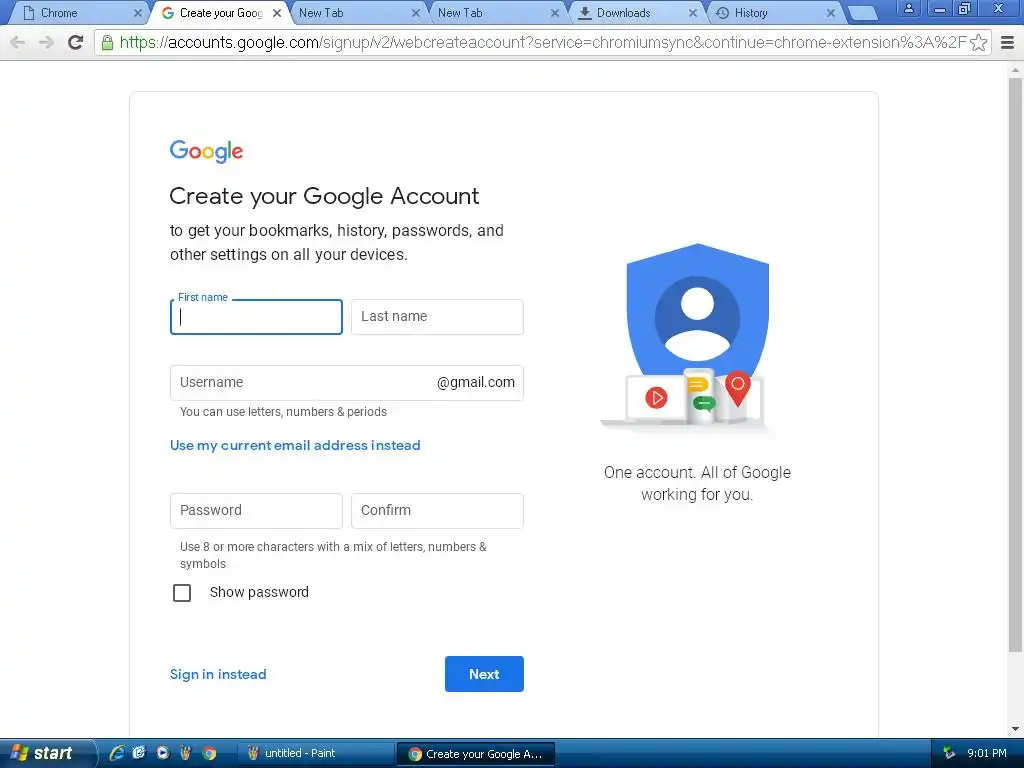The width and height of the screenshot is (1024, 768).
Task: Open the Chrome hamburger menu
Action: (x=1007, y=42)
